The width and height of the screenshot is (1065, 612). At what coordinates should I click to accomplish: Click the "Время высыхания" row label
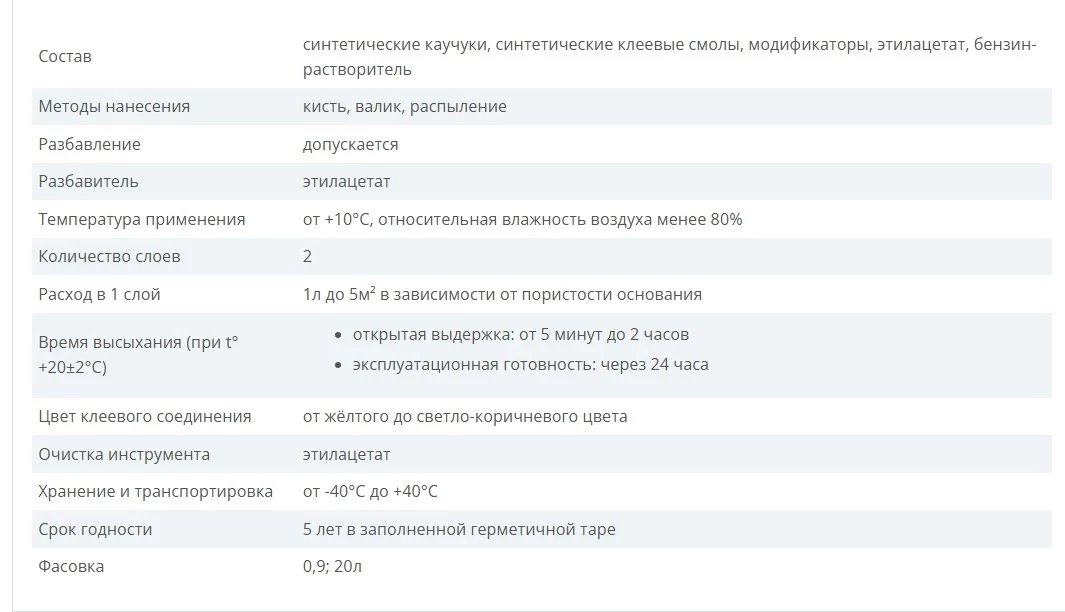(138, 354)
